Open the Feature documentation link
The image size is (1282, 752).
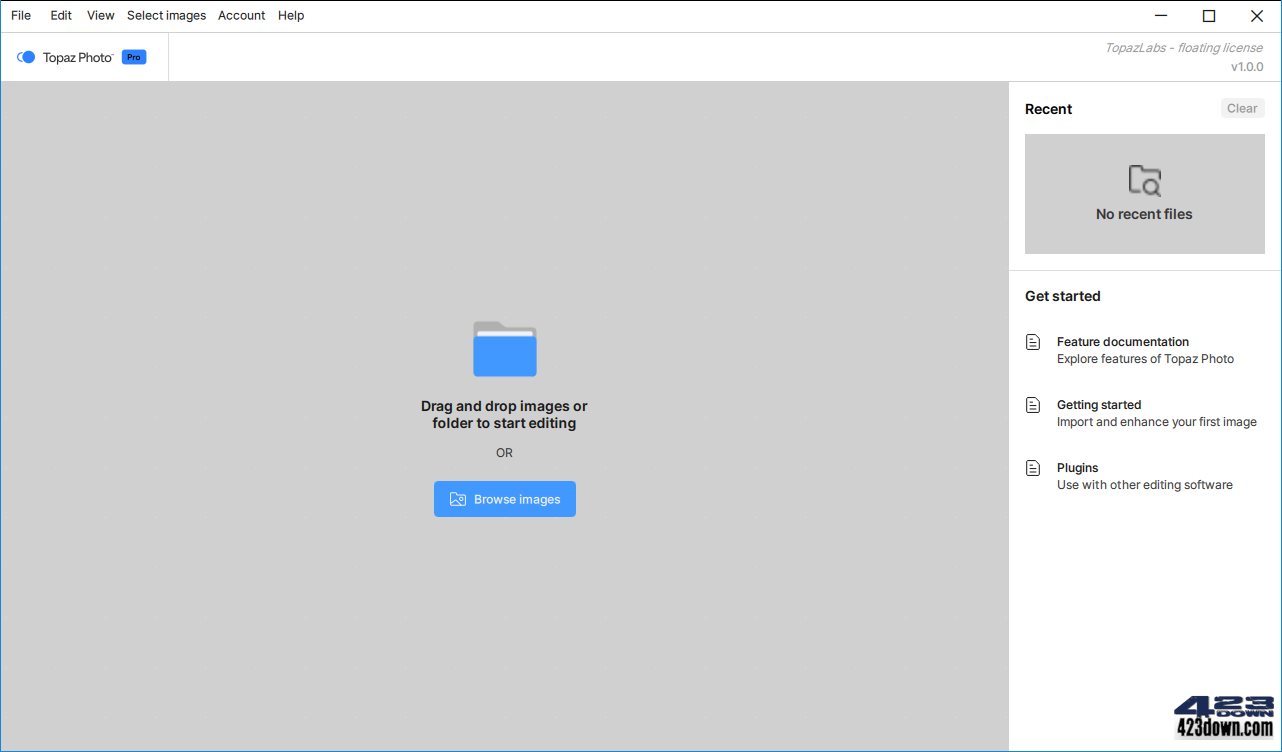1122,342
